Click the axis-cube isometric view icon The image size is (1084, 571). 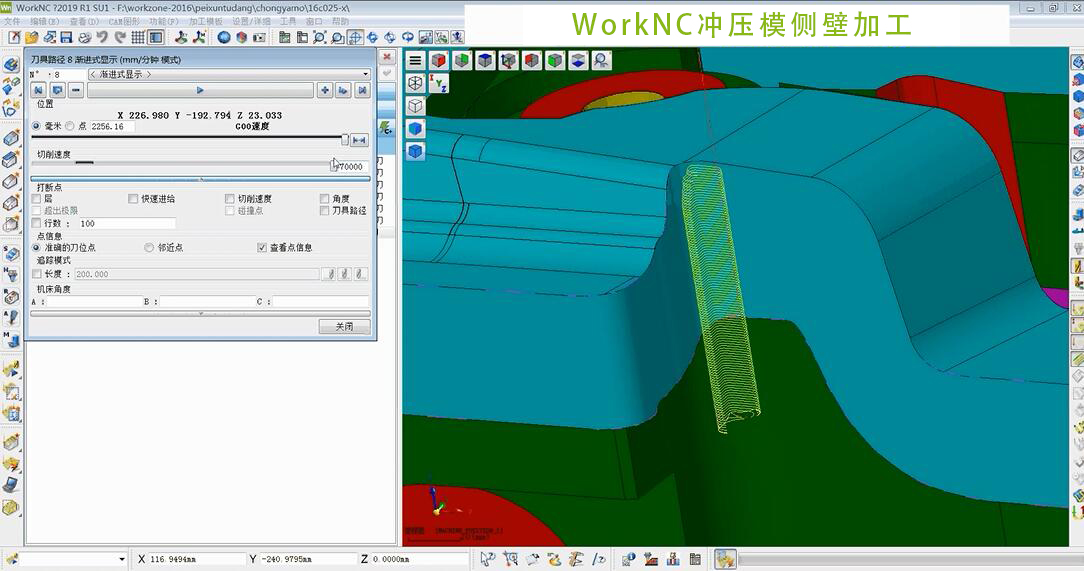click(x=509, y=61)
